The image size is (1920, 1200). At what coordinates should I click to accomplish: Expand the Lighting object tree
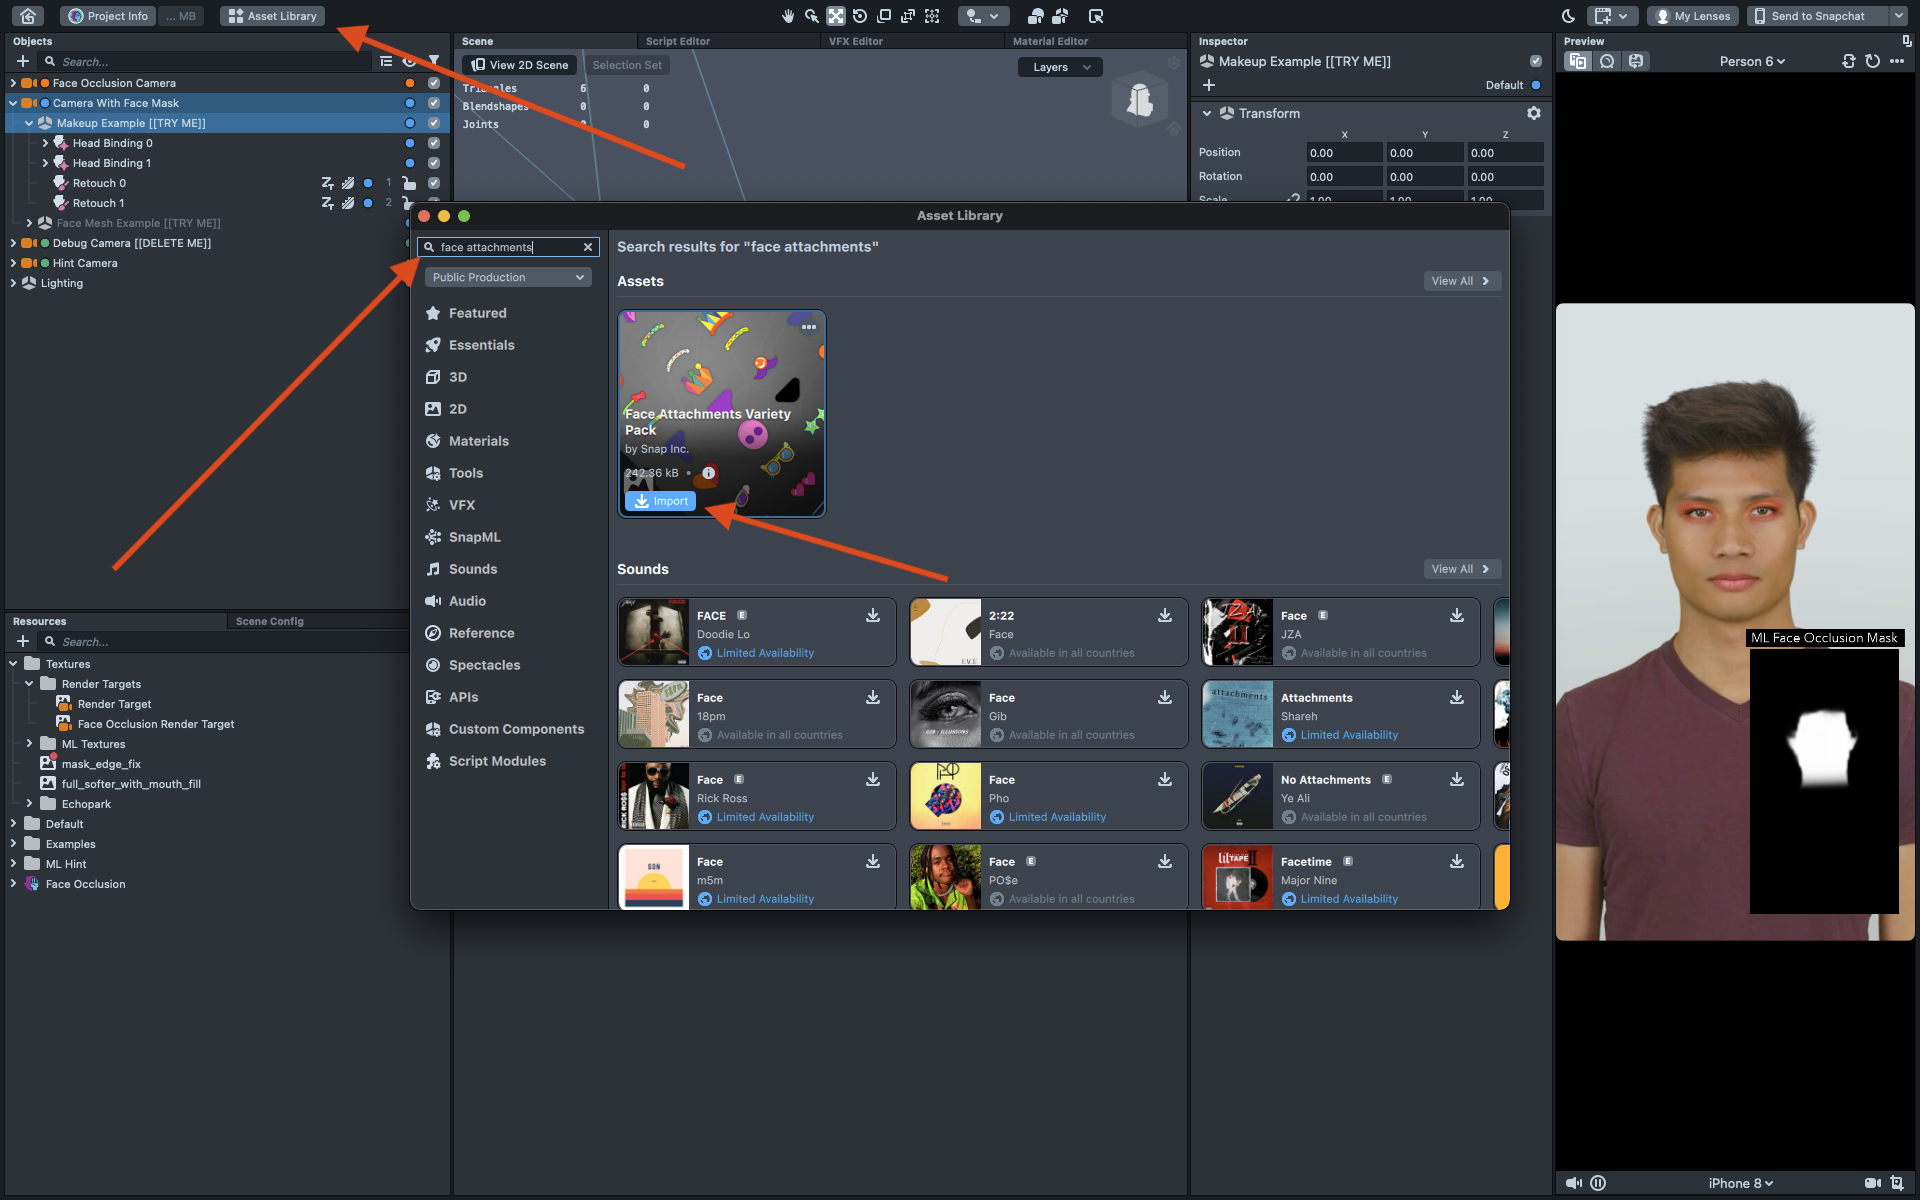pos(13,283)
